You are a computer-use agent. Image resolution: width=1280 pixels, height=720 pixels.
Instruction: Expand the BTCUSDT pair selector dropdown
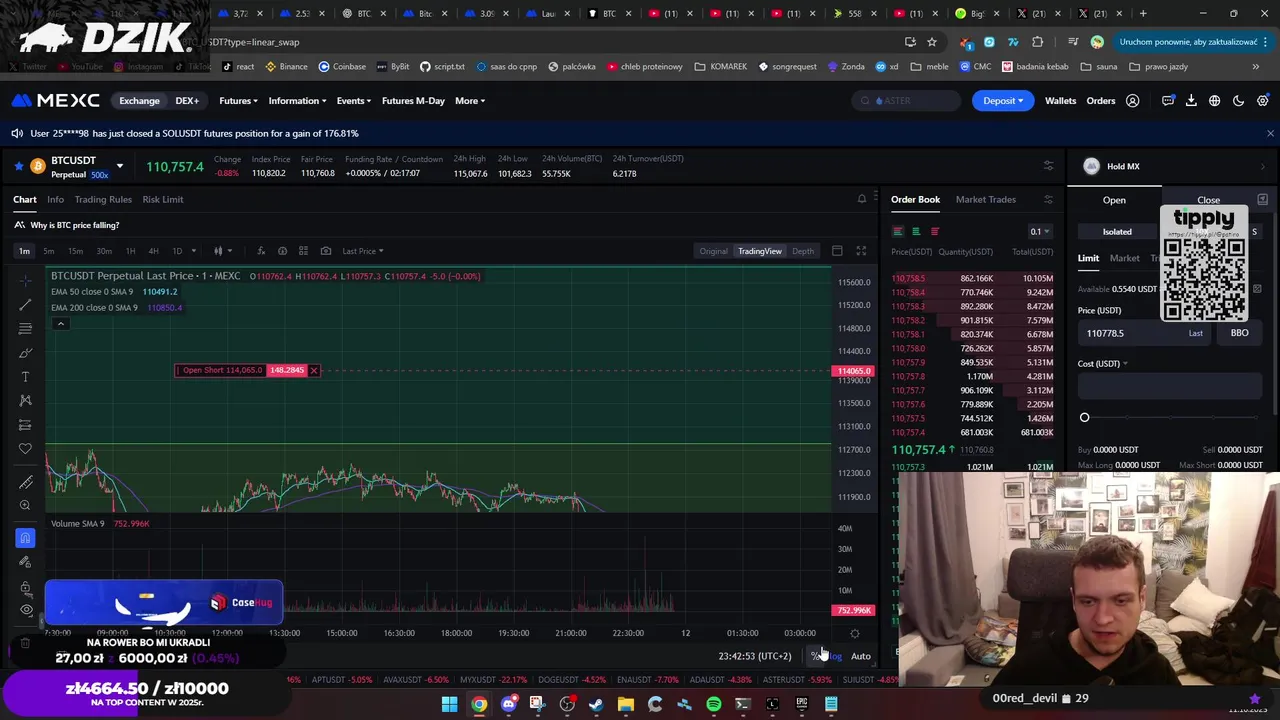point(119,166)
